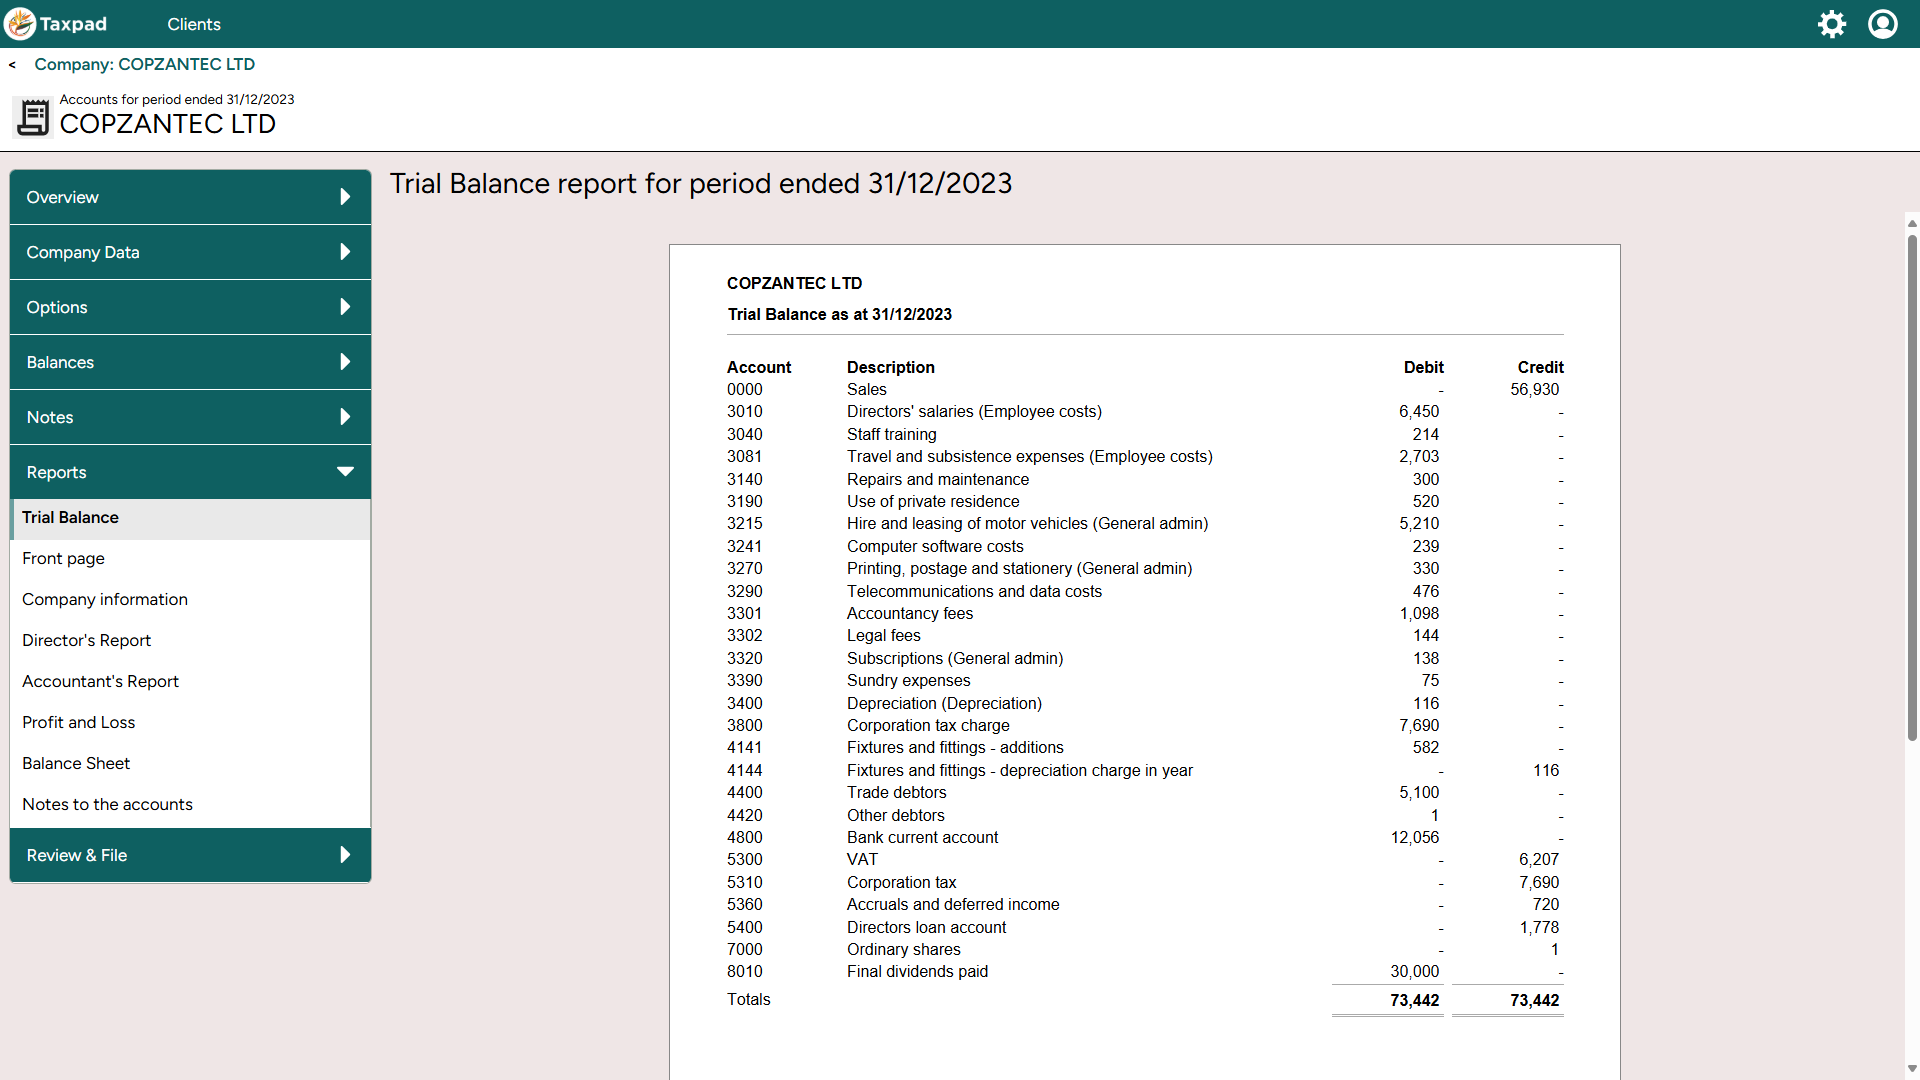Screen dimensions: 1920x1080
Task: Click Company: COPZANTEC LTD breadcrumb link
Action: click(144, 64)
